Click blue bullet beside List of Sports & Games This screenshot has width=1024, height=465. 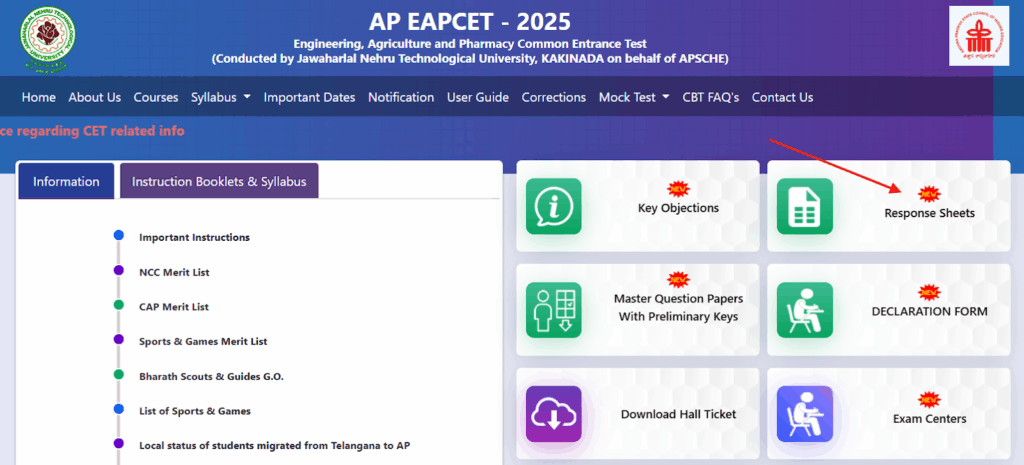[x=118, y=409]
